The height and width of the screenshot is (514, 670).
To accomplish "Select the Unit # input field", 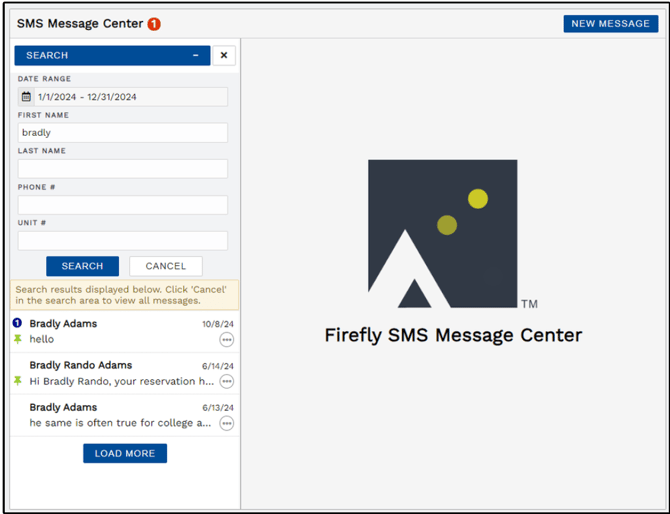I will [x=123, y=241].
